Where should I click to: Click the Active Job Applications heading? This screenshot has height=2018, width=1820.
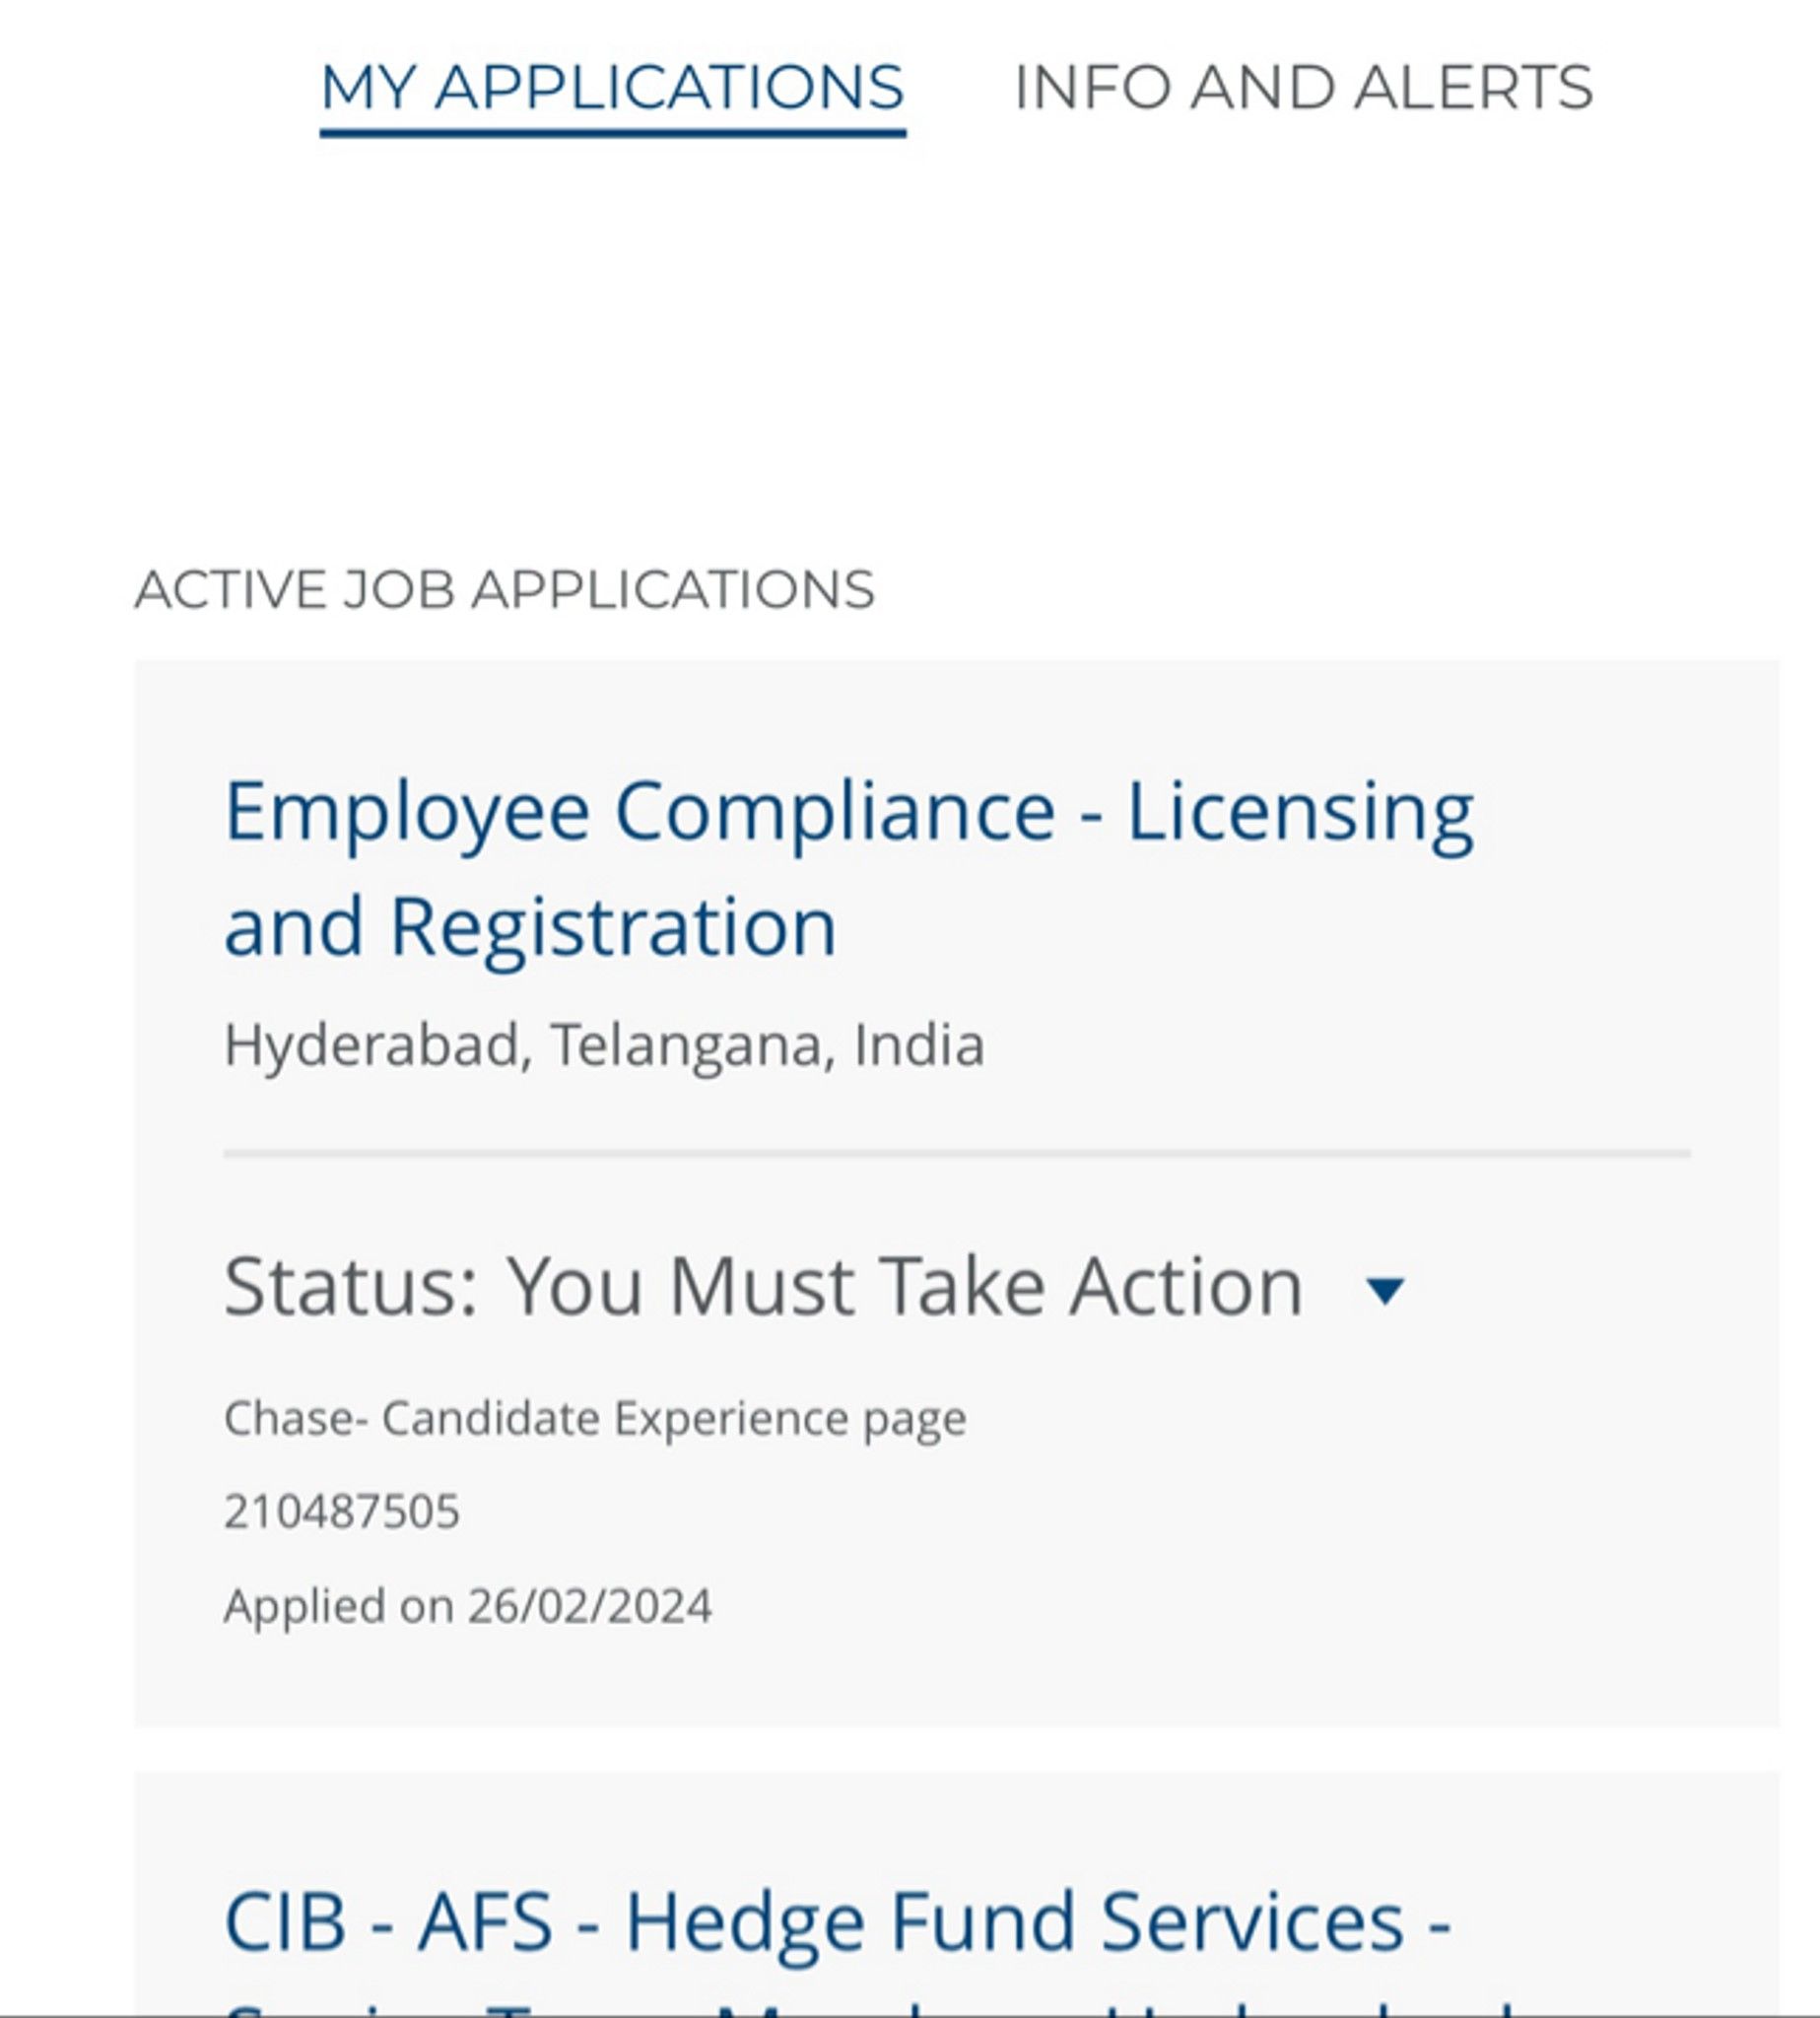[504, 589]
